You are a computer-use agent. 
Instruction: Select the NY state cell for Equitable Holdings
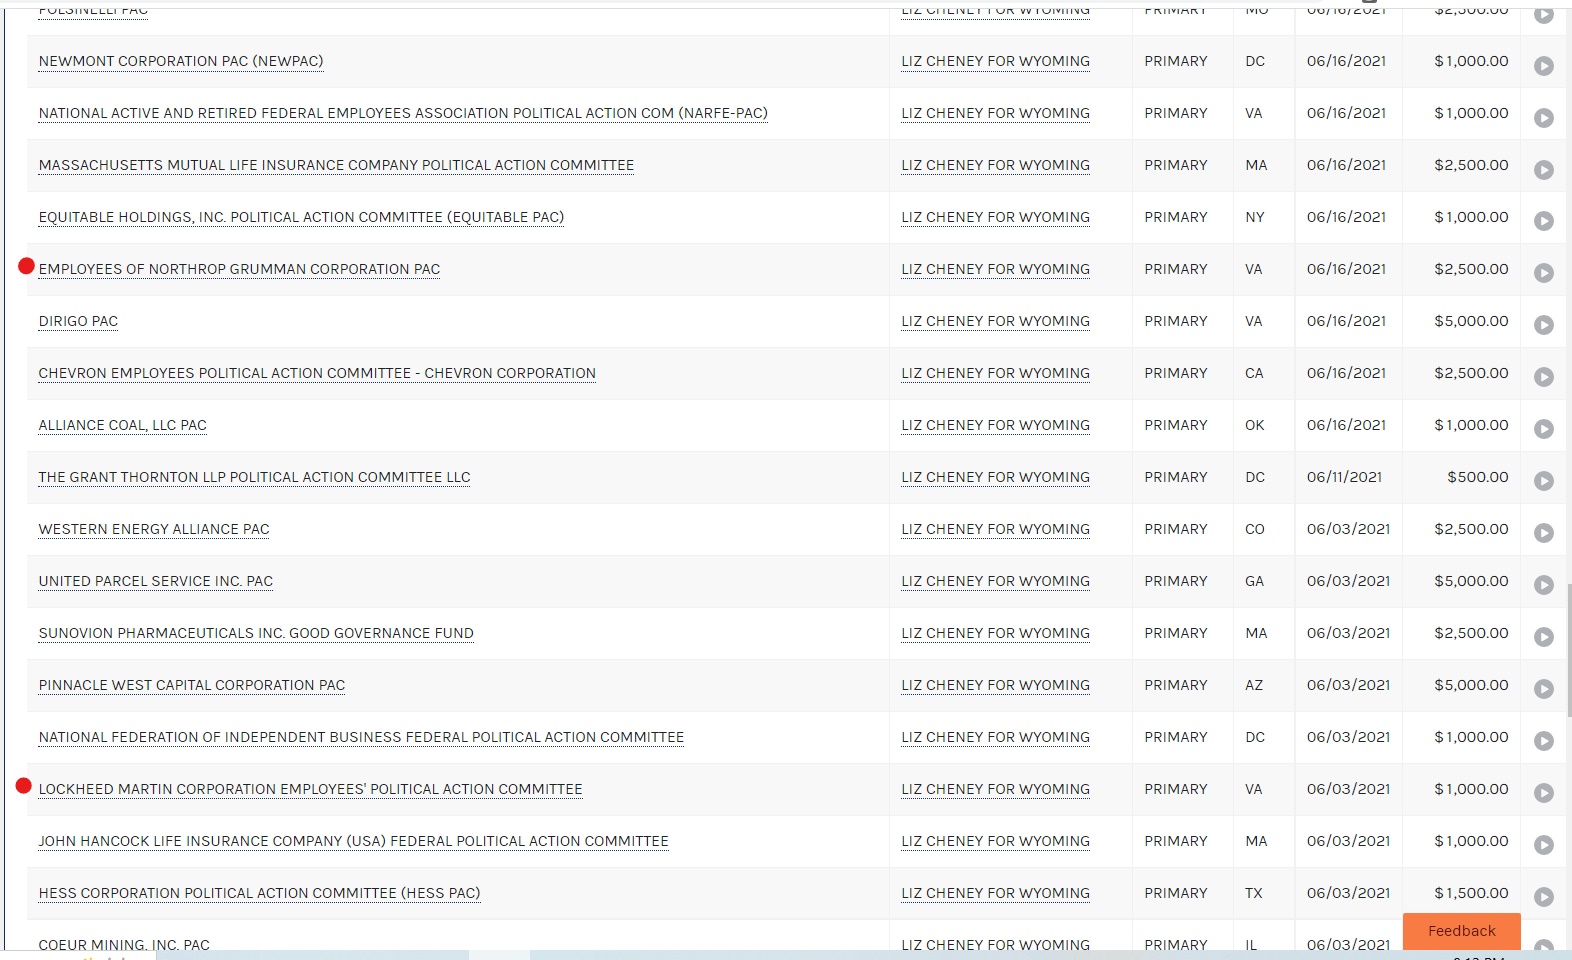click(x=1255, y=217)
